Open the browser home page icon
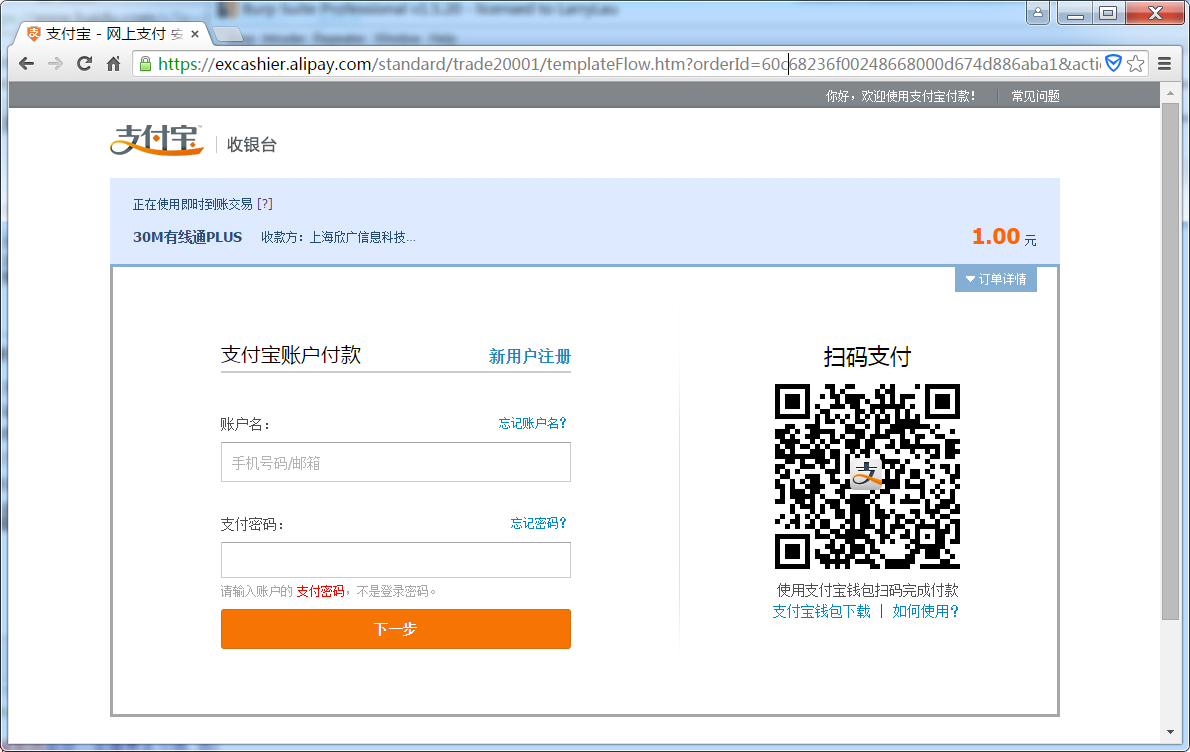This screenshot has height=752, width=1190. 113,64
